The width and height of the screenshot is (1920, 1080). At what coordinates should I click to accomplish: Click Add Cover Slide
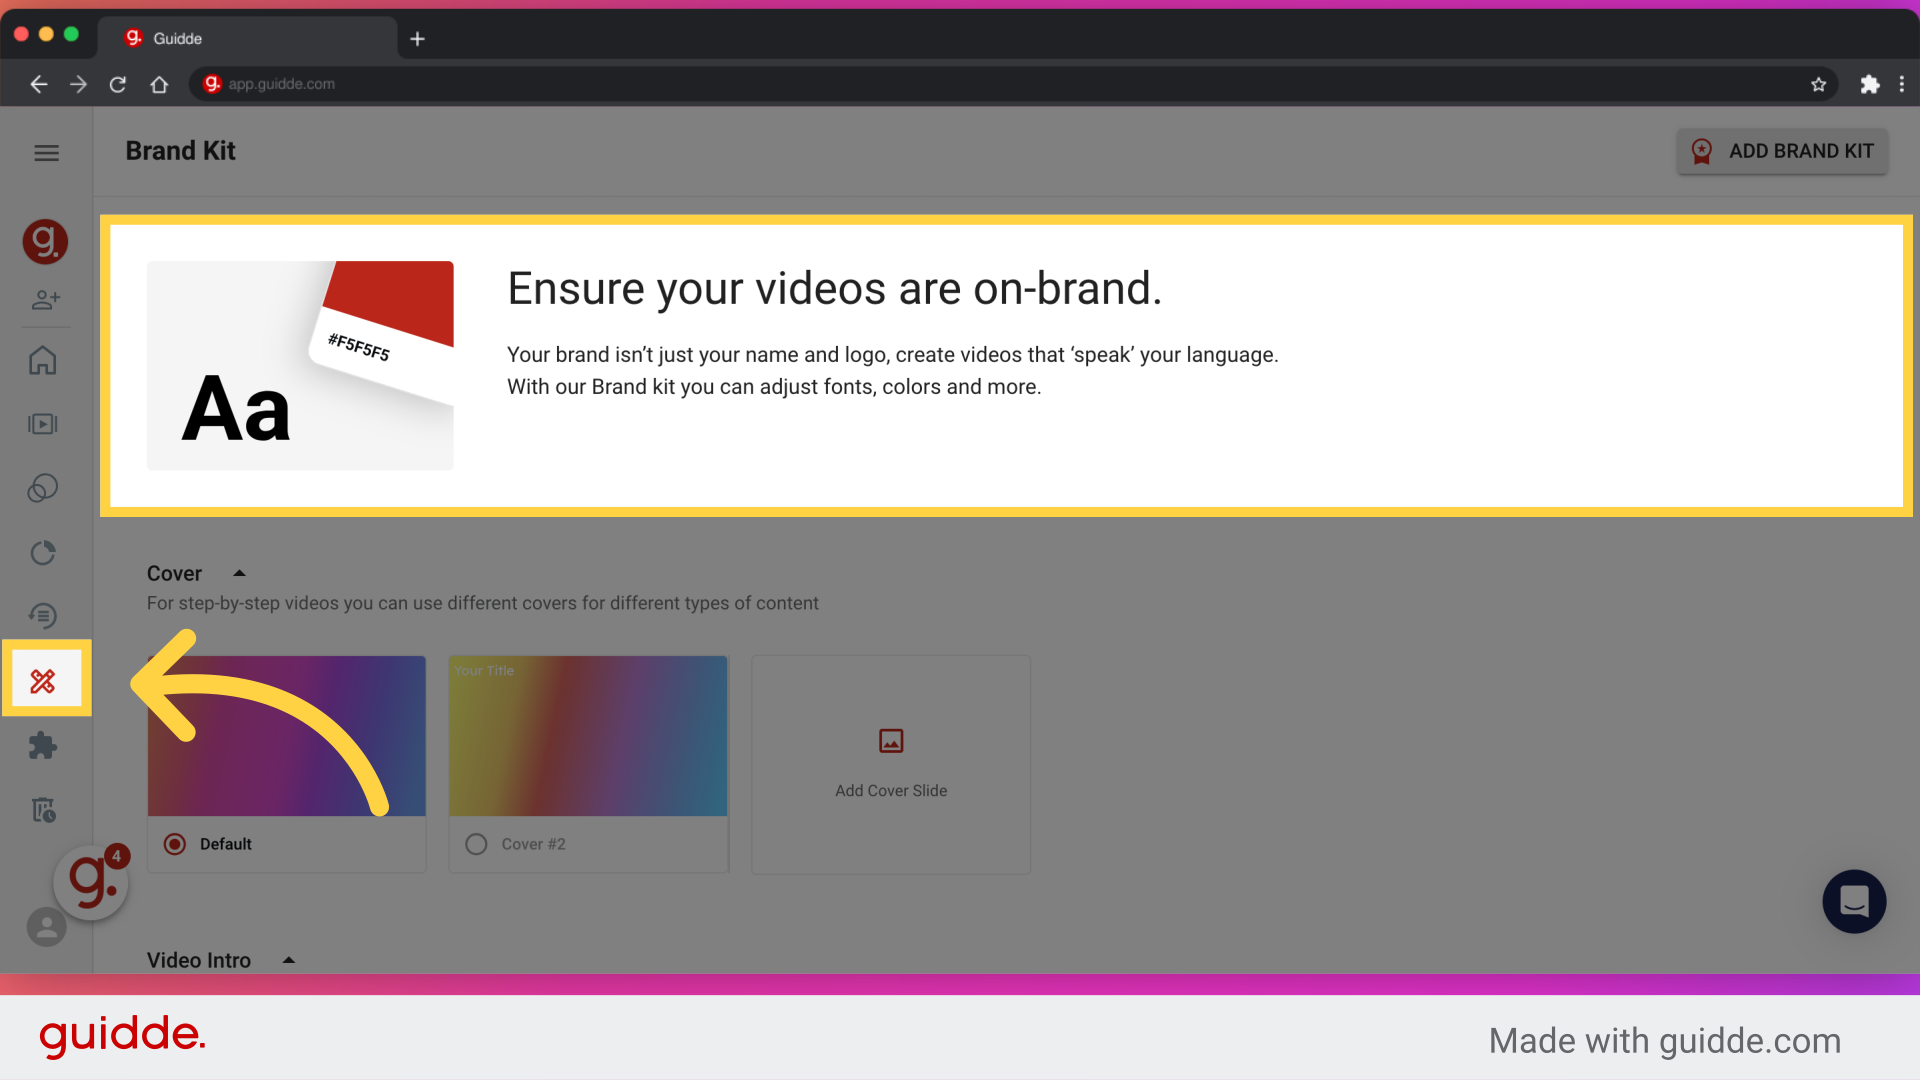(890, 764)
